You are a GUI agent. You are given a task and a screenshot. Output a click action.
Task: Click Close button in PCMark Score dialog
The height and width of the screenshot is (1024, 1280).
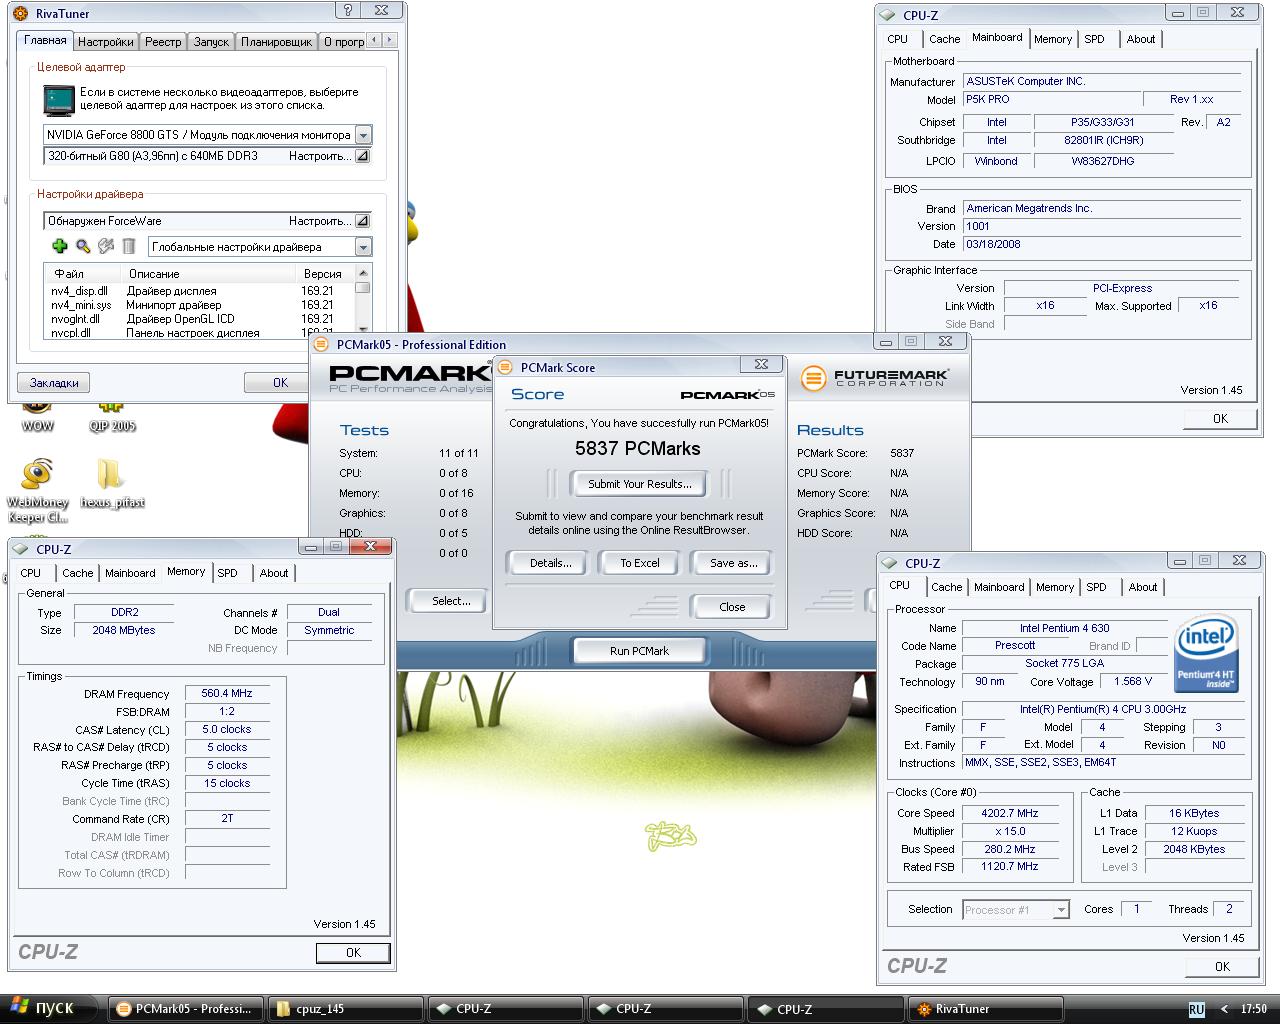click(x=732, y=607)
